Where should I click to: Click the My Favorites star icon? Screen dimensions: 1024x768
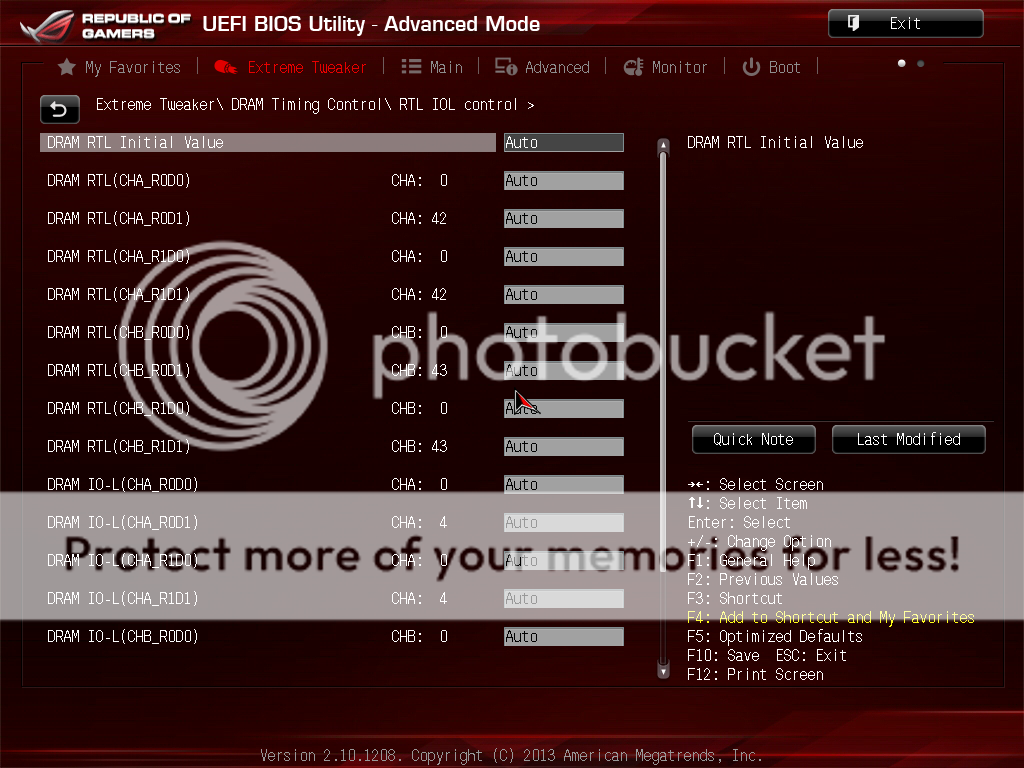67,68
